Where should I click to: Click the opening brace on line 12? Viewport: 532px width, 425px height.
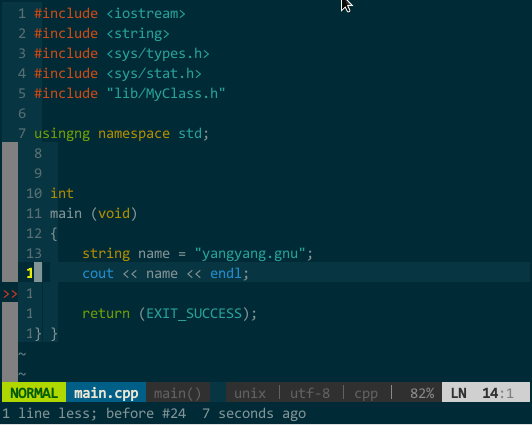point(54,234)
